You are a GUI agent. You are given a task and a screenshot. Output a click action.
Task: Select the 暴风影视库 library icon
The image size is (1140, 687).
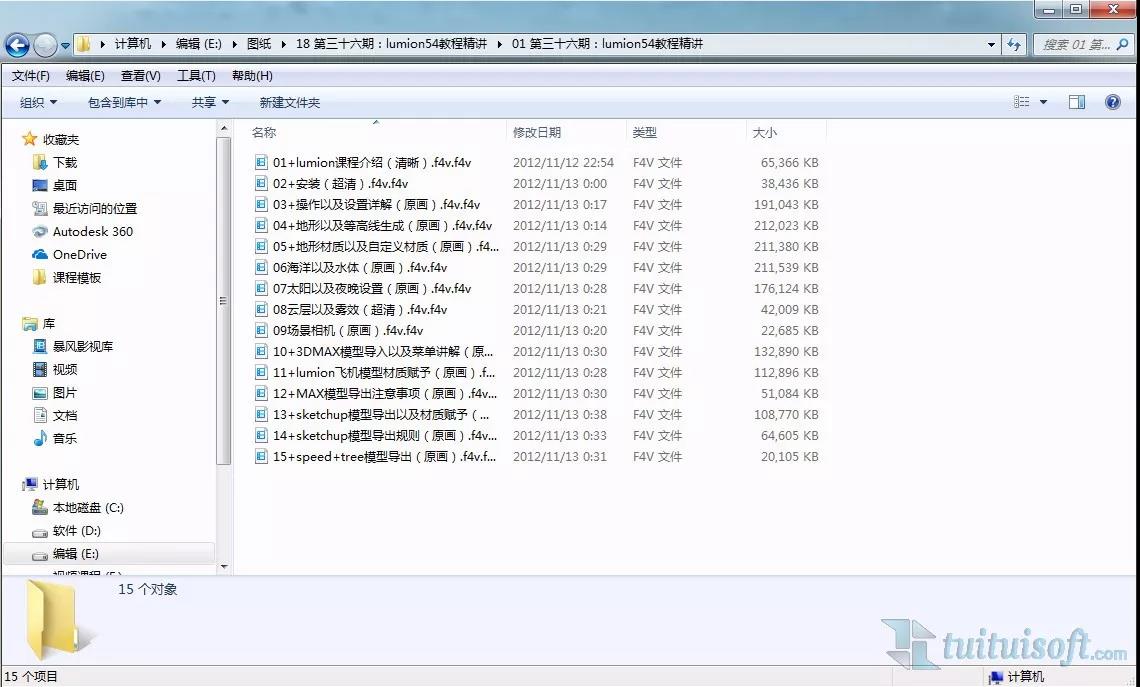coord(40,346)
